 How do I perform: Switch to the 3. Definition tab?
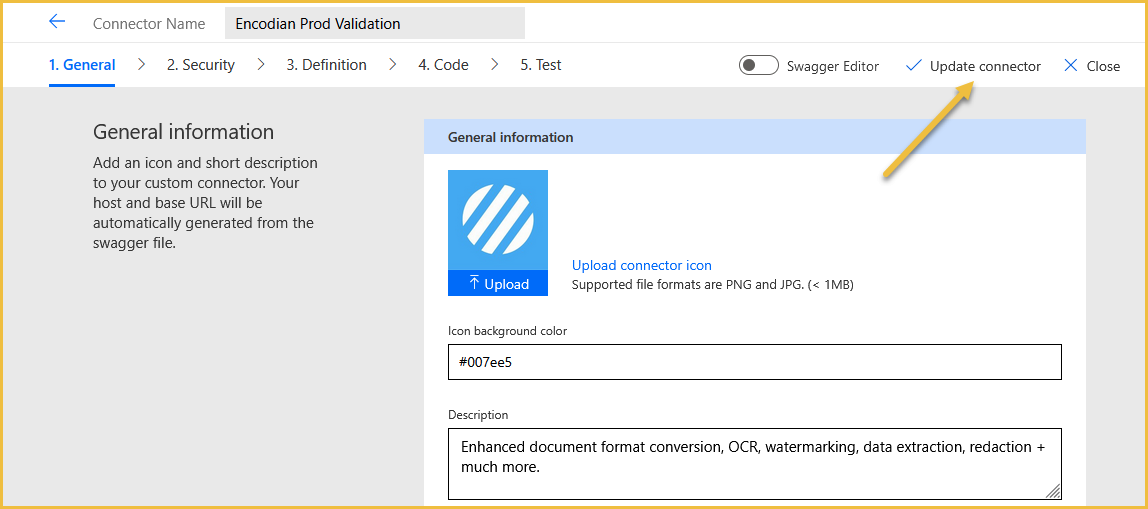[x=327, y=65]
